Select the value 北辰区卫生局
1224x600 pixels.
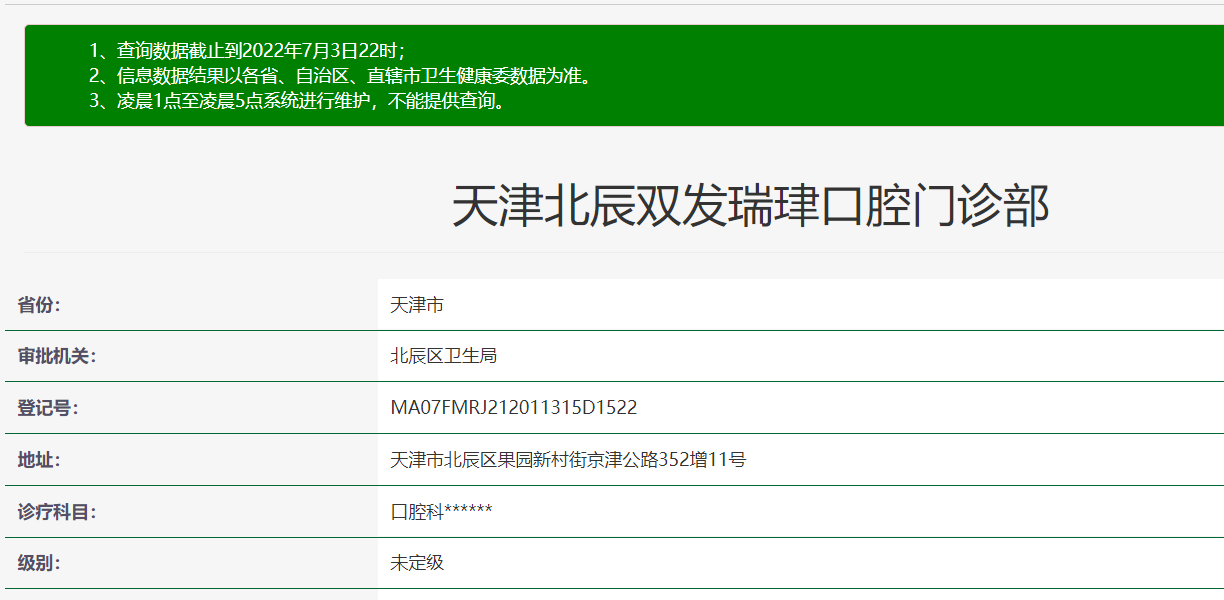444,356
